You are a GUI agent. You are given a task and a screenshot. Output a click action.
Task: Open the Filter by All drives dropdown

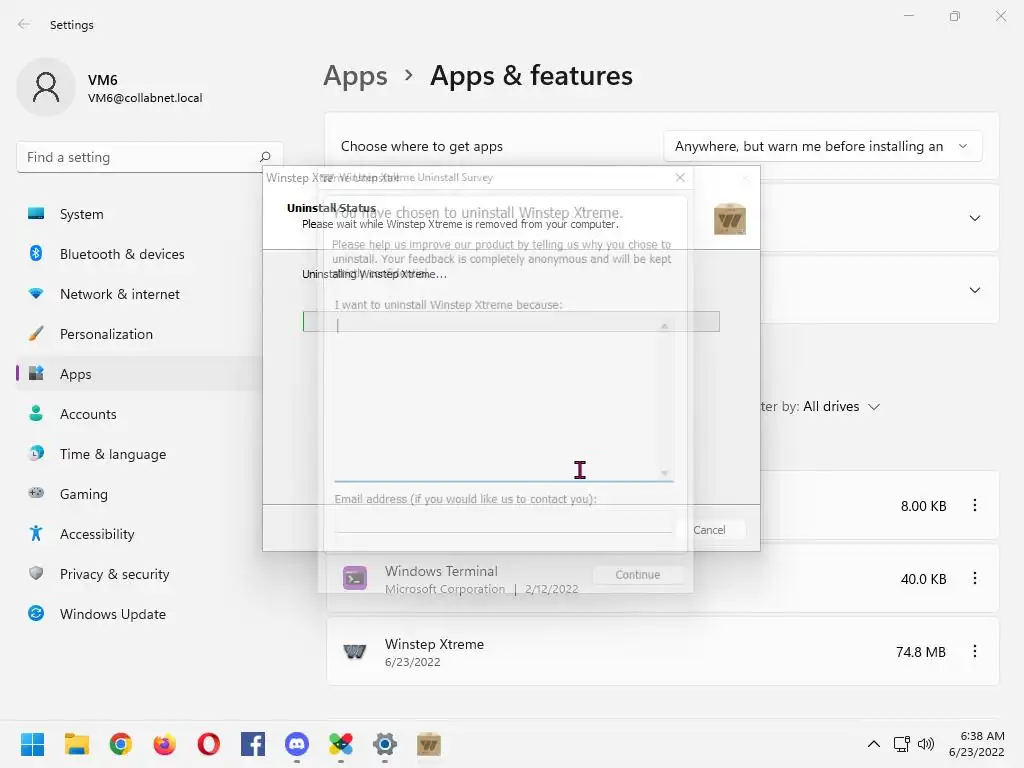click(841, 406)
